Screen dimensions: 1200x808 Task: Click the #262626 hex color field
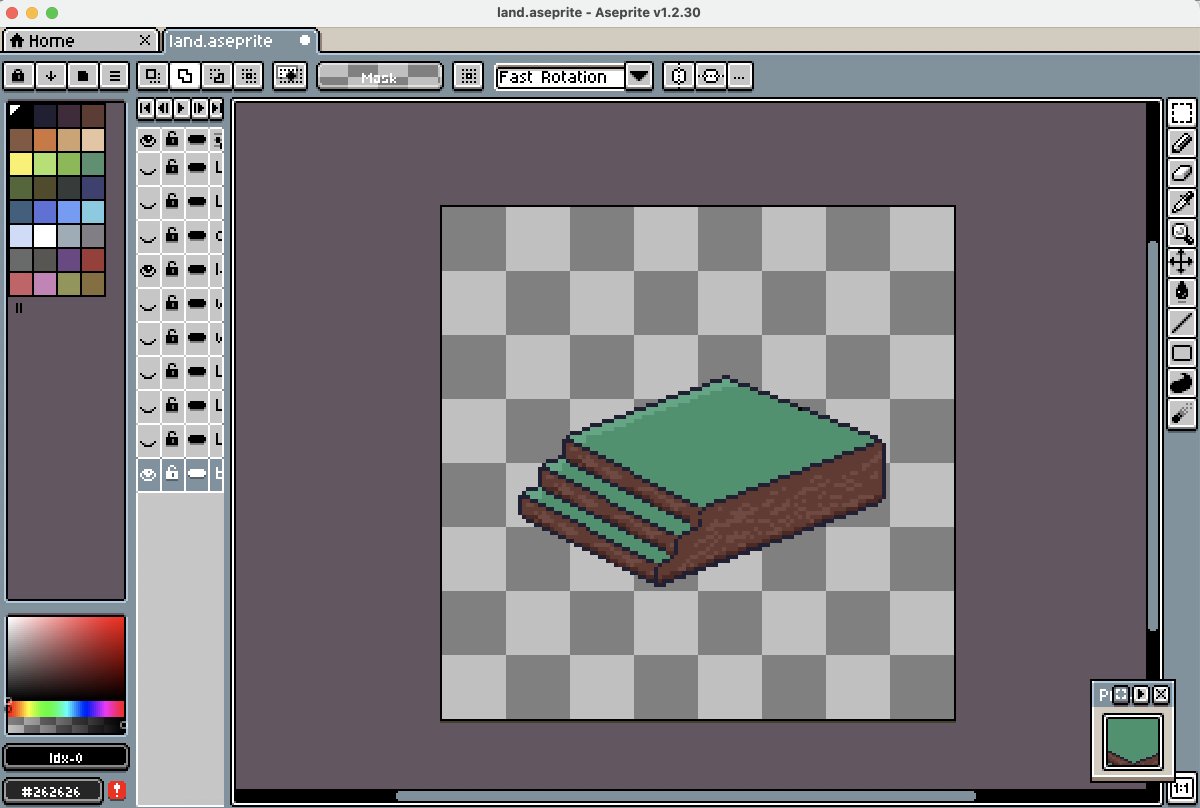(x=53, y=790)
